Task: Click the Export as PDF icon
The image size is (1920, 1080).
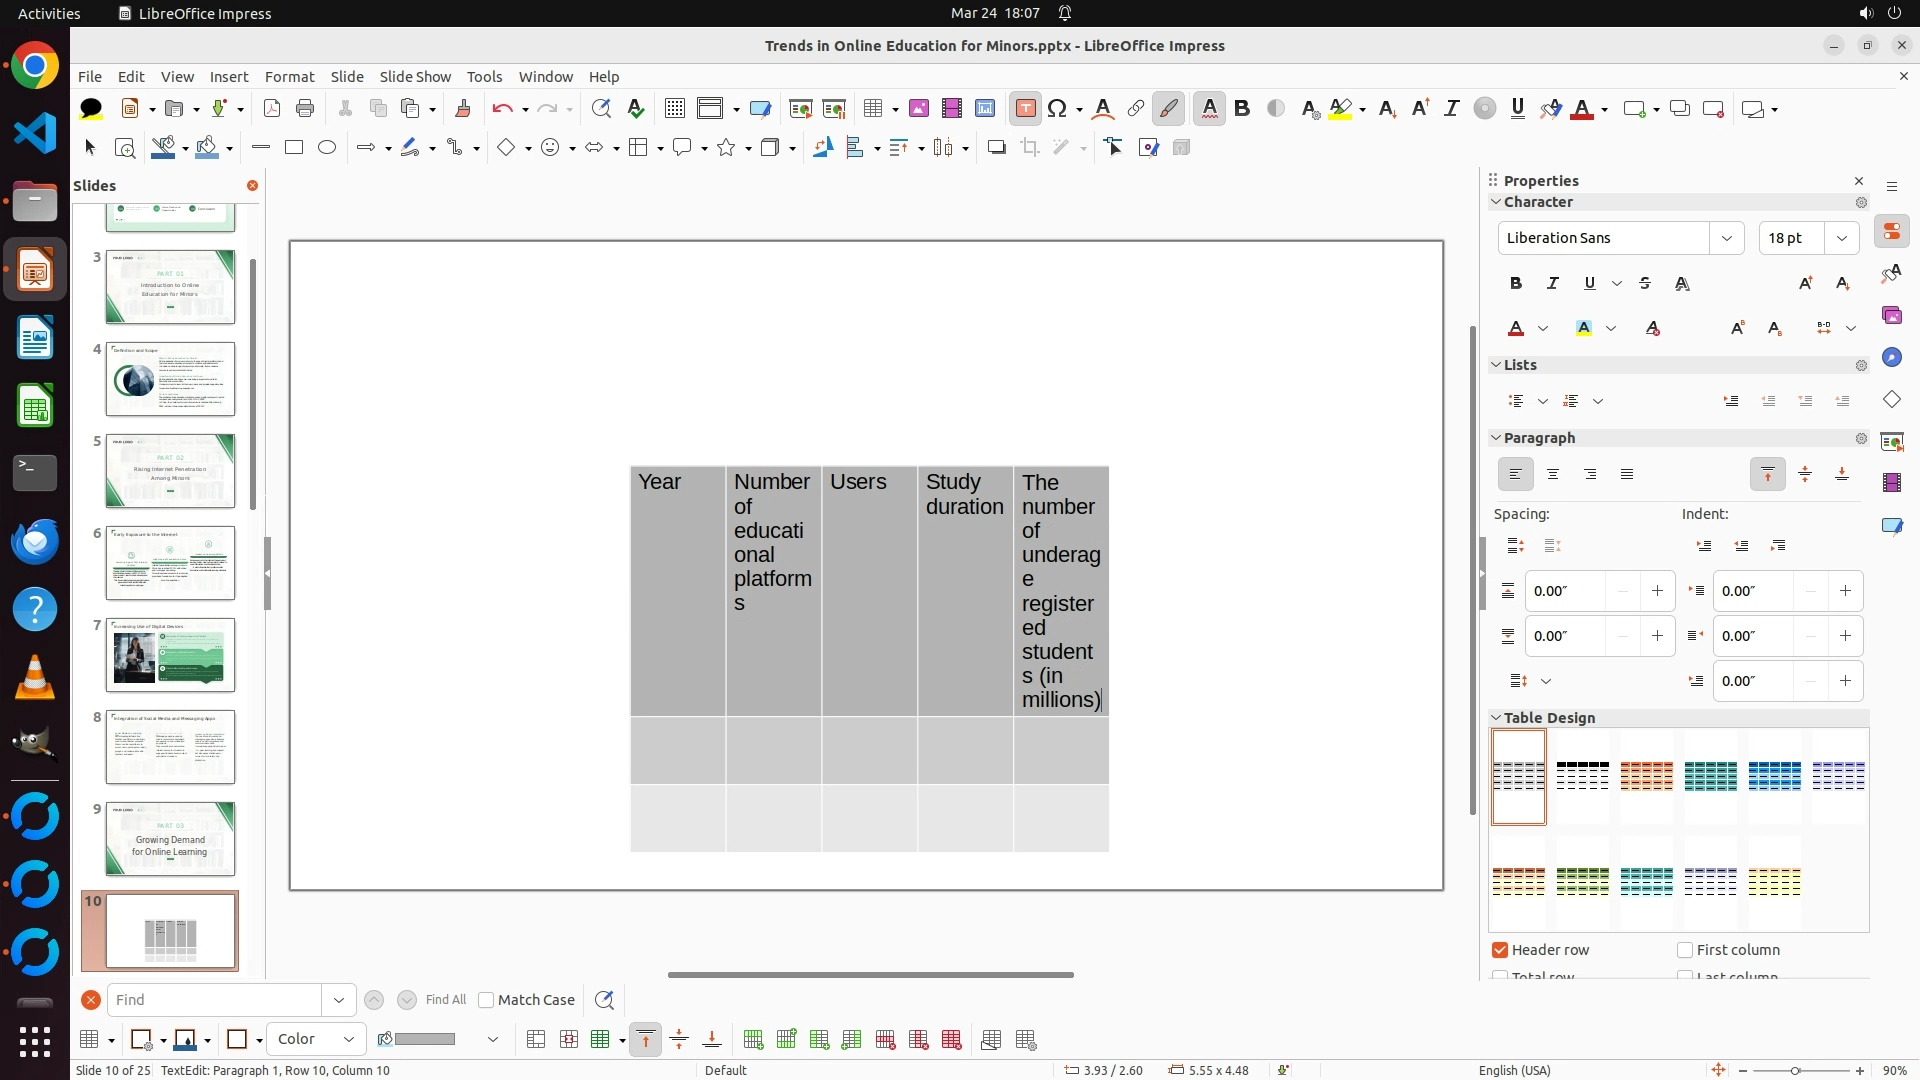Action: pyautogui.click(x=272, y=109)
